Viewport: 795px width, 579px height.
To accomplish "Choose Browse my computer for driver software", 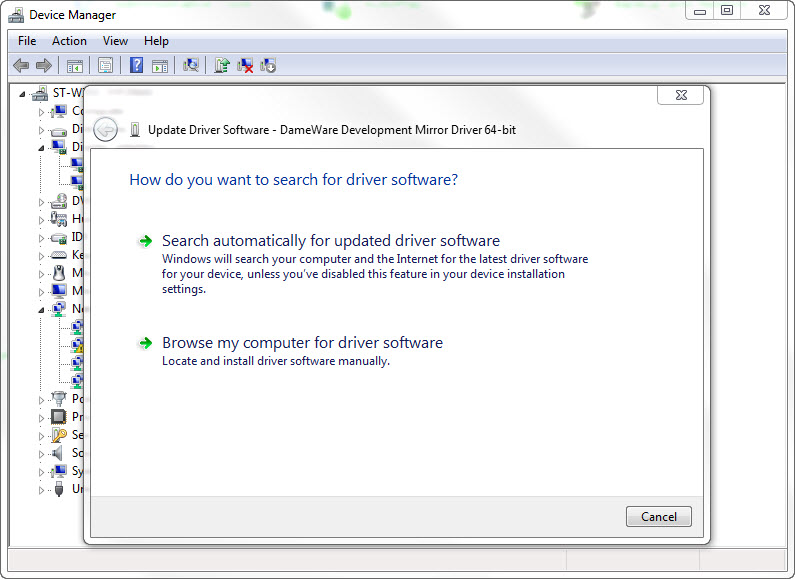I will tap(302, 343).
